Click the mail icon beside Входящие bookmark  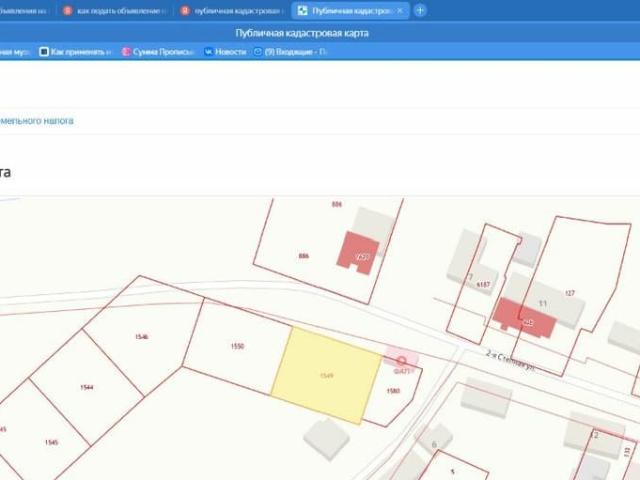point(258,52)
